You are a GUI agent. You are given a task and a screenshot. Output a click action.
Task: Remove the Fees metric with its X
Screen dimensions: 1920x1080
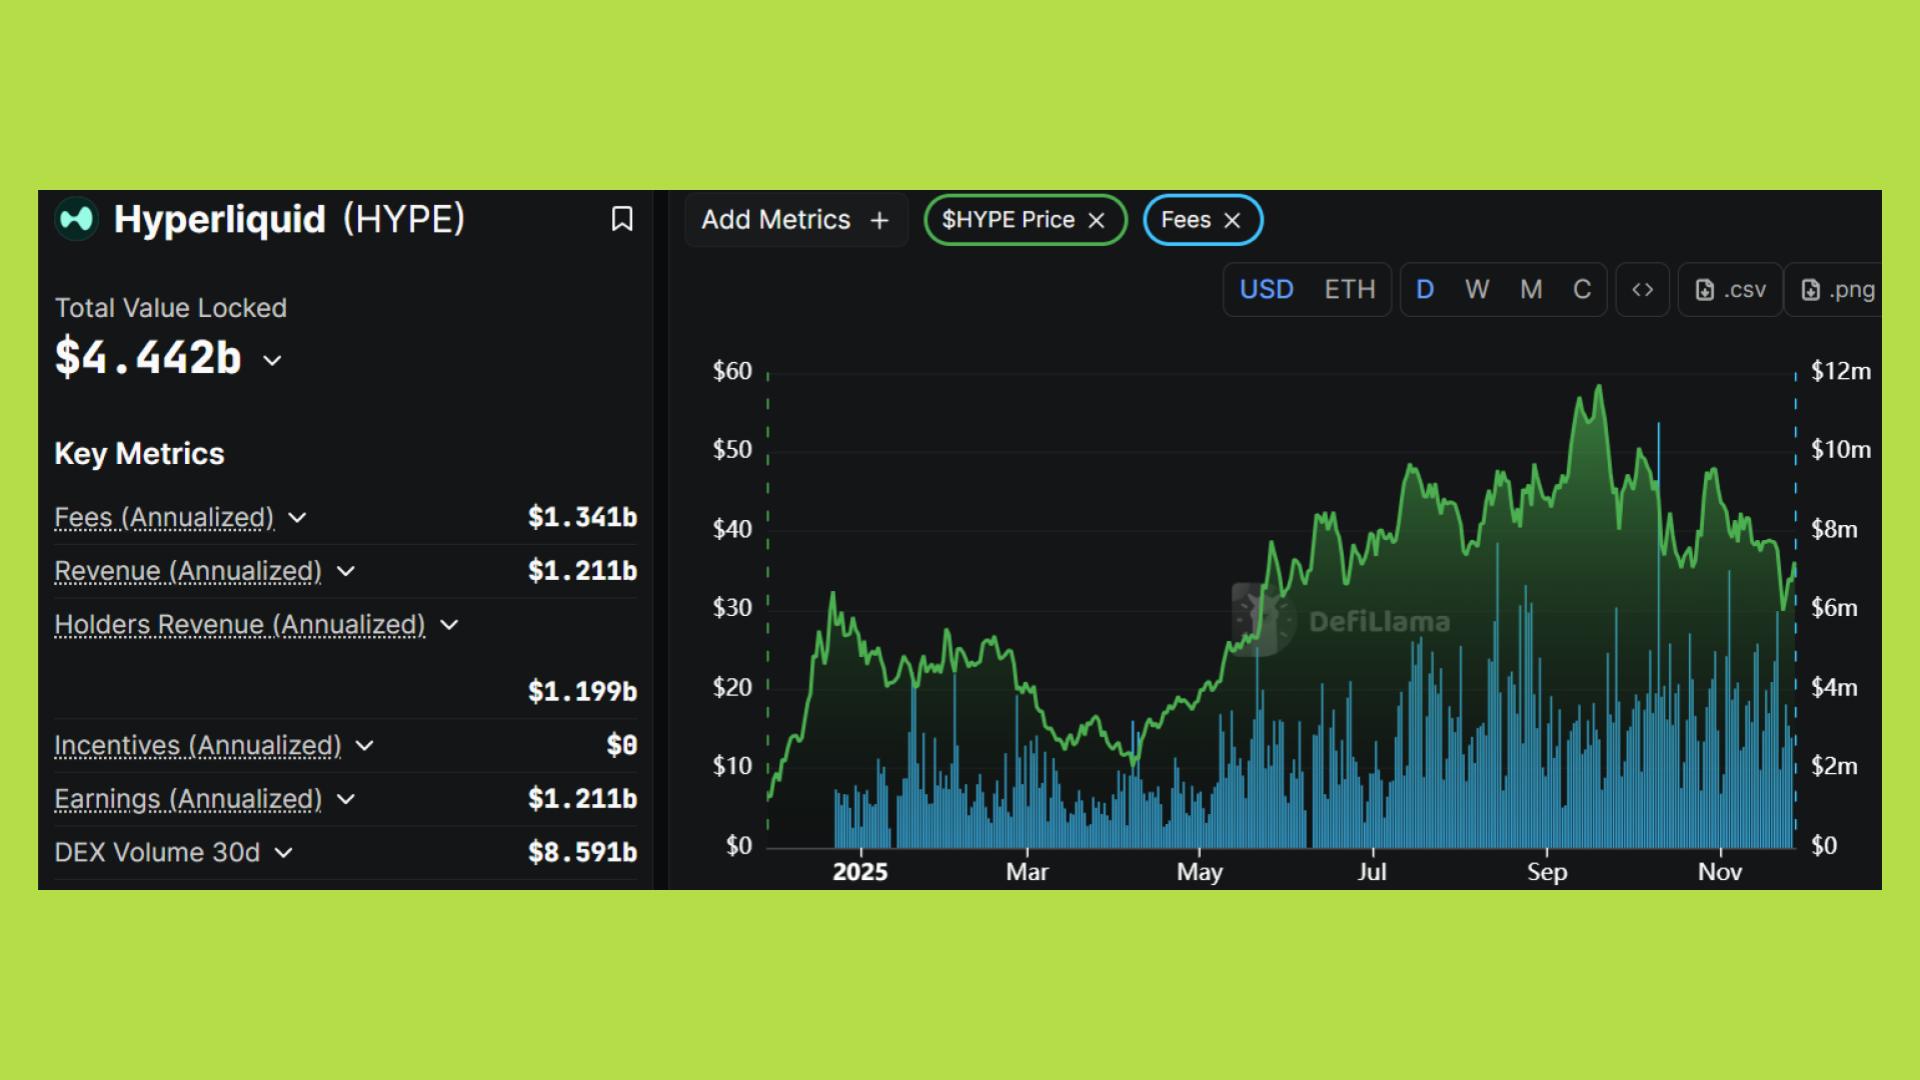point(1232,220)
